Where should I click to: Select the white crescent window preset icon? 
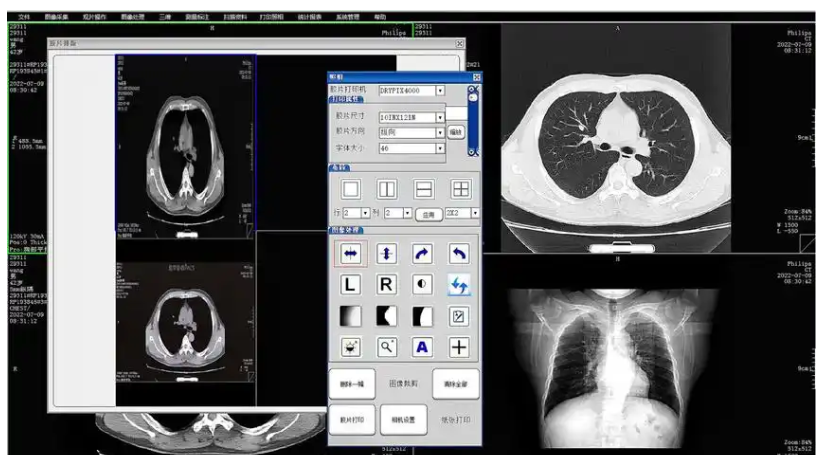click(x=422, y=316)
